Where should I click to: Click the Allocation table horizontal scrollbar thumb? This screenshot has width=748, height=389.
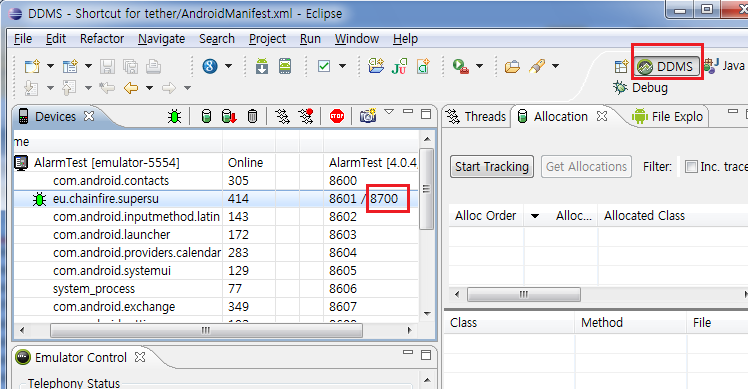[524, 294]
